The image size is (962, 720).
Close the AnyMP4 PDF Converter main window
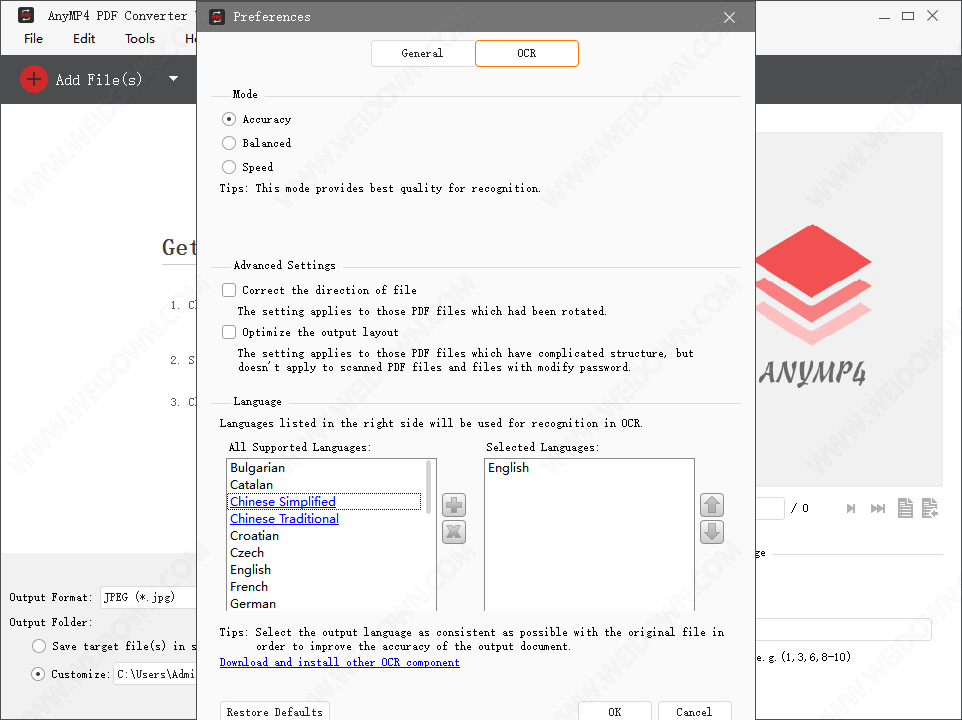coord(933,17)
